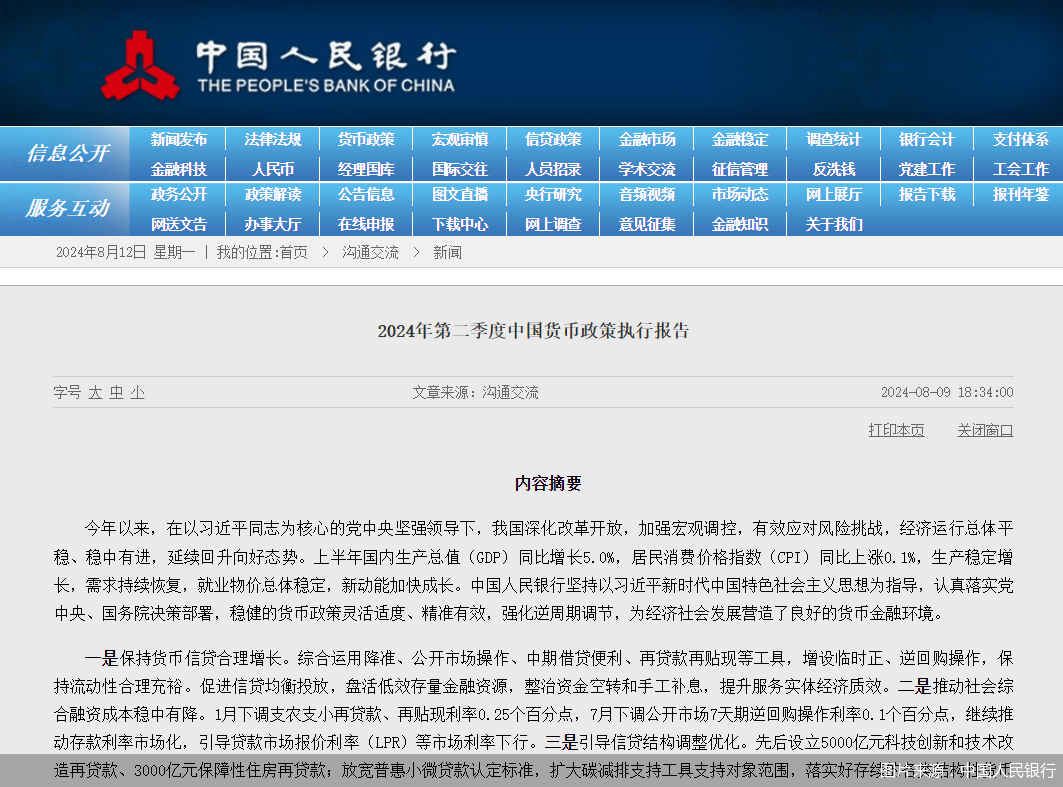Open 政务公开 under 服务互动
This screenshot has width=1063, height=787.
click(179, 195)
